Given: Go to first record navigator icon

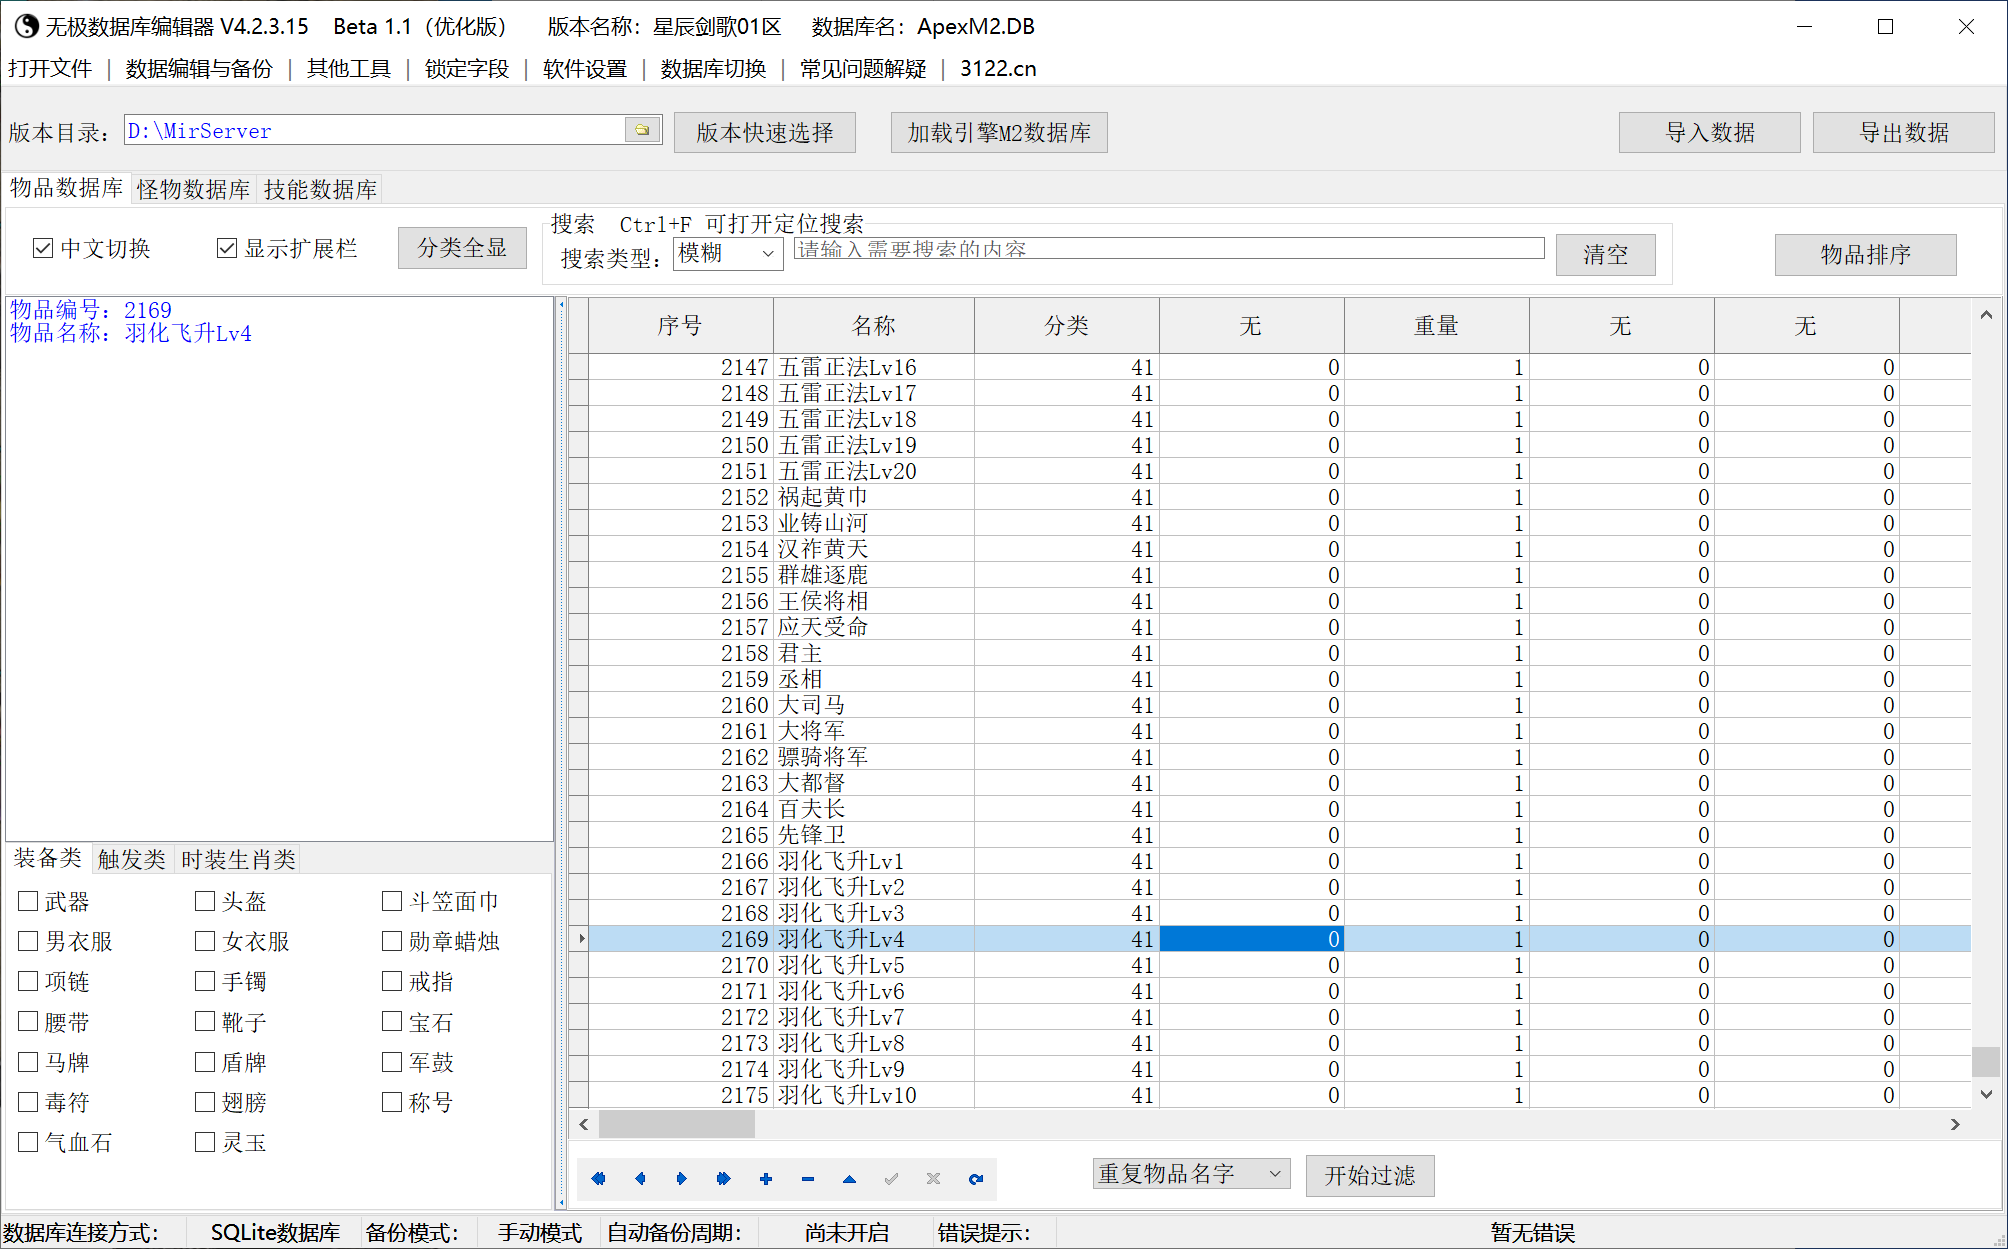Looking at the screenshot, I should click(598, 1179).
